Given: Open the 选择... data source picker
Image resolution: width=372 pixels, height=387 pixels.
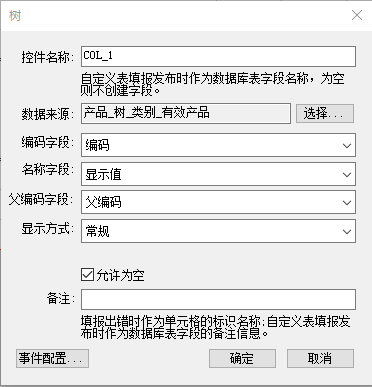Looking at the screenshot, I should pyautogui.click(x=325, y=114).
